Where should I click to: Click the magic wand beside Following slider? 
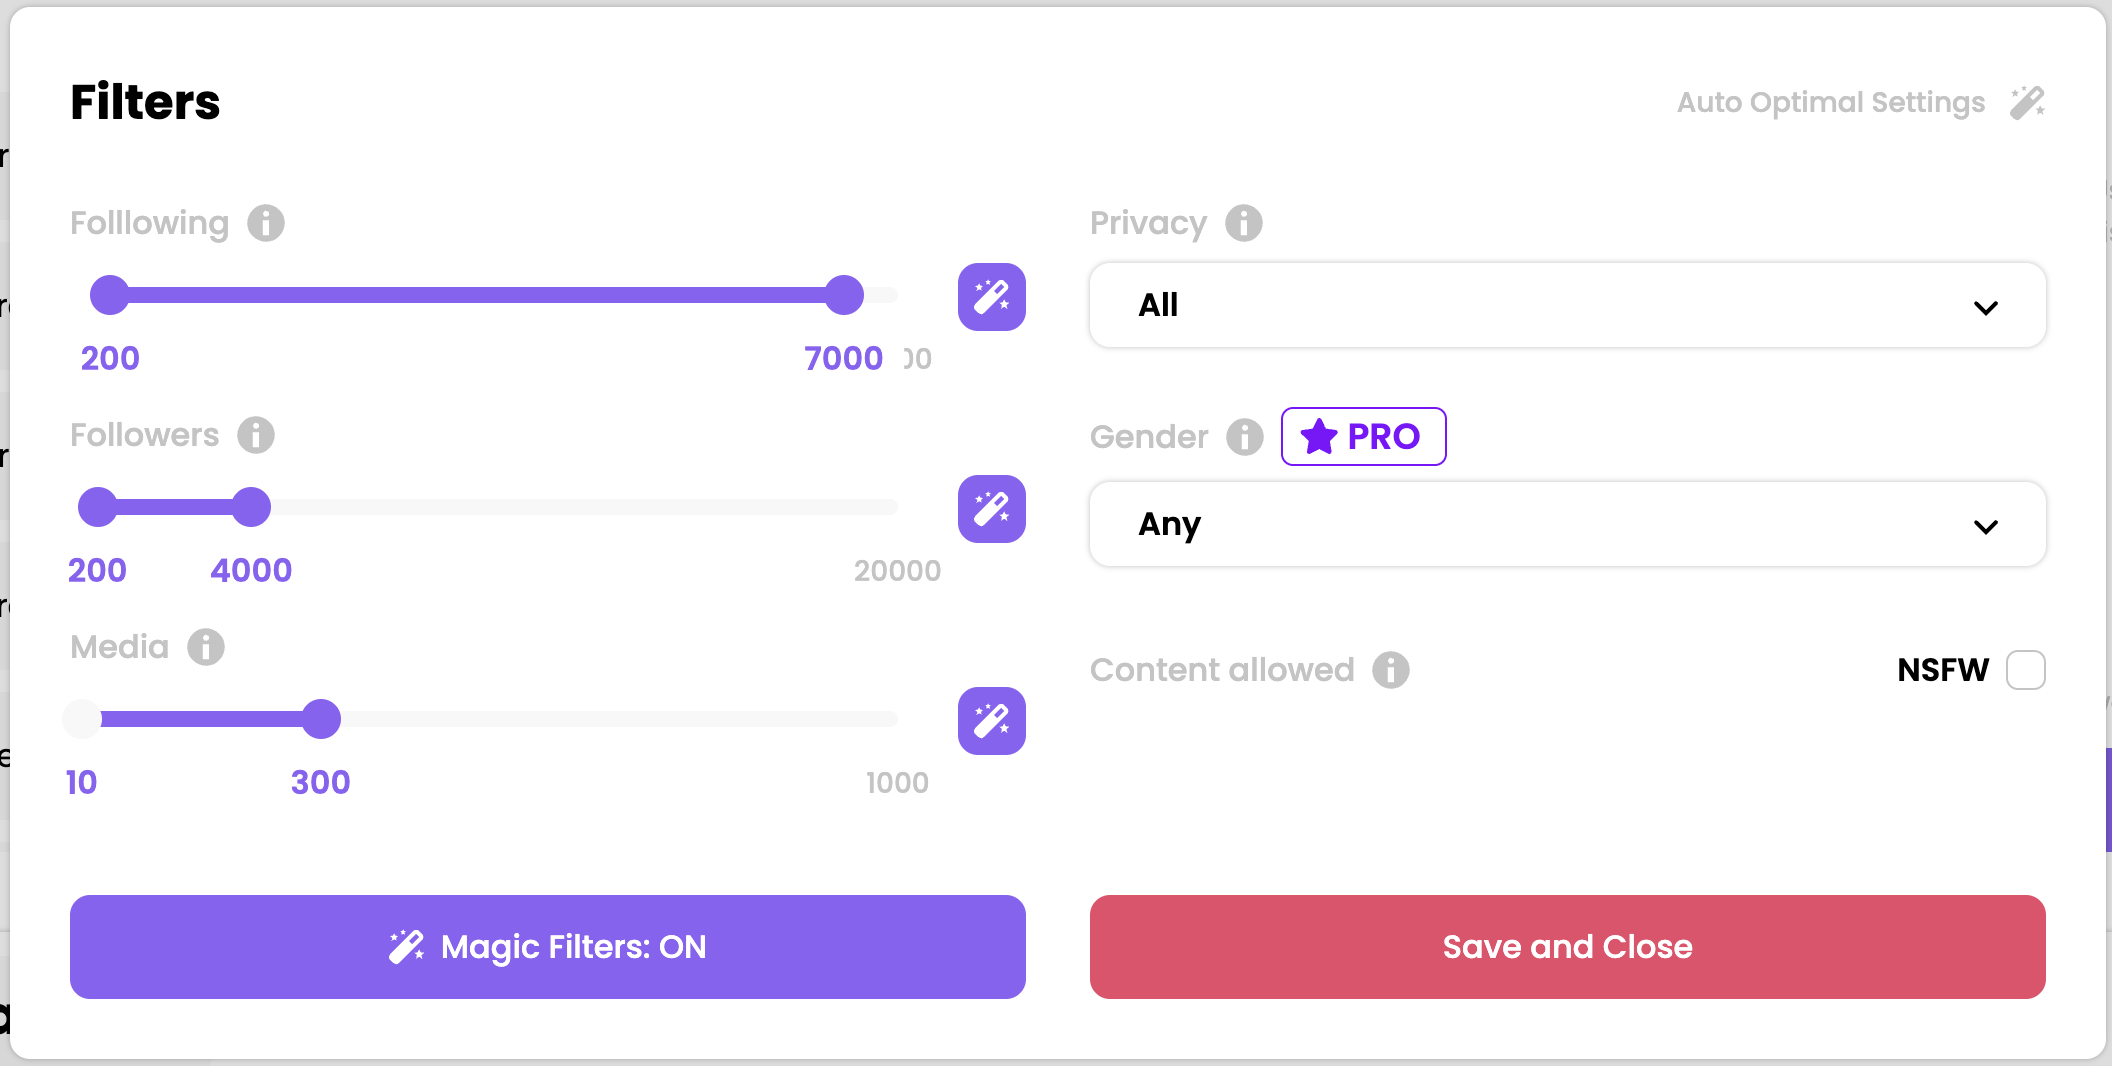pyautogui.click(x=991, y=297)
